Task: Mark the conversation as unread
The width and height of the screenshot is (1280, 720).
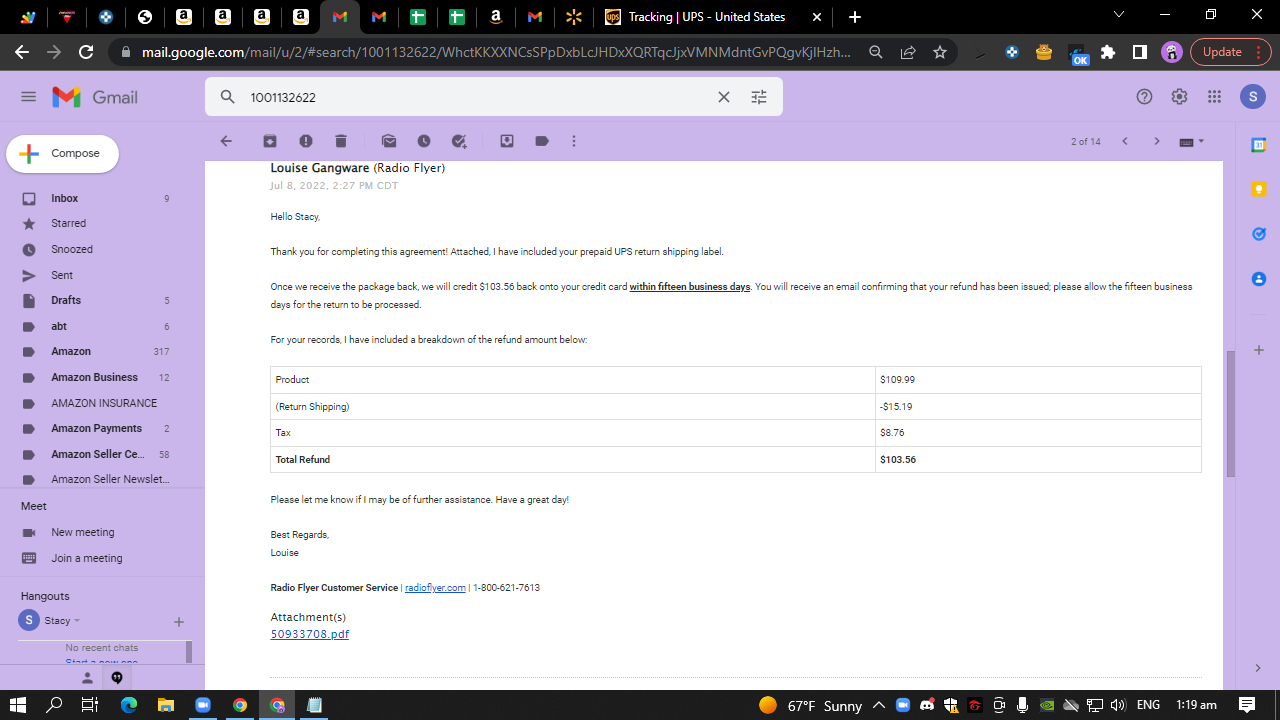Action: click(x=389, y=142)
